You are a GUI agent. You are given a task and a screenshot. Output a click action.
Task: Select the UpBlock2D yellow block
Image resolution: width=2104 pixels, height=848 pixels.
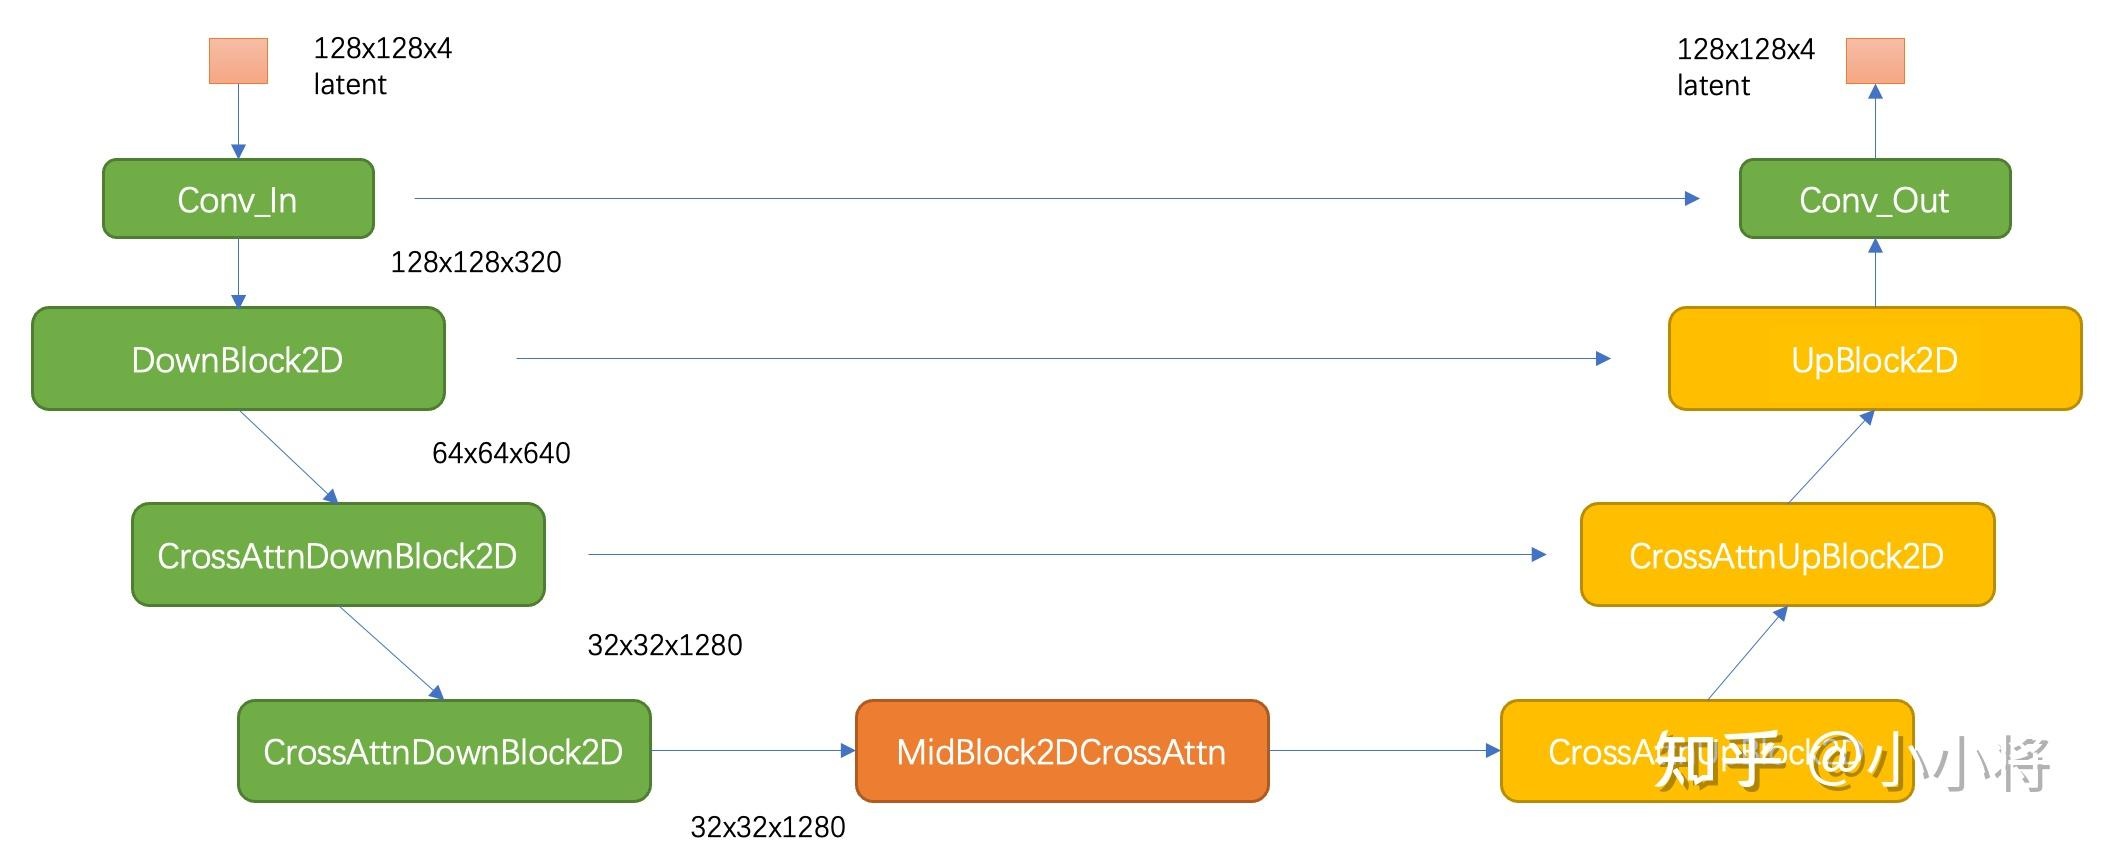click(x=1874, y=359)
